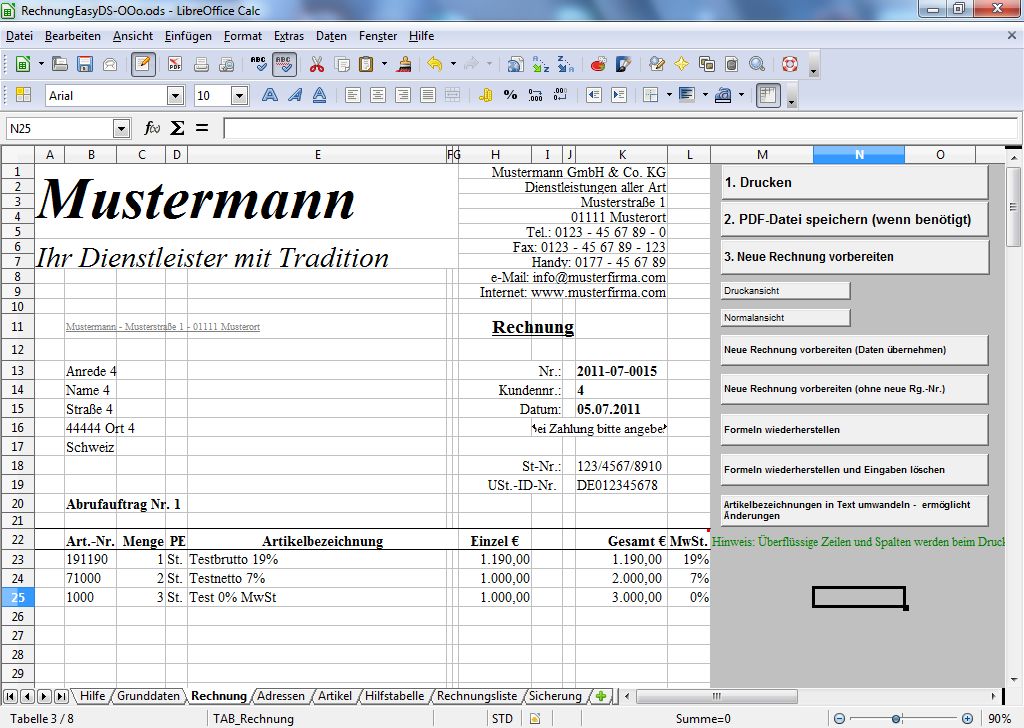Image resolution: width=1024 pixels, height=728 pixels.
Task: Switch to the Adressen sheet tab
Action: pyautogui.click(x=281, y=696)
